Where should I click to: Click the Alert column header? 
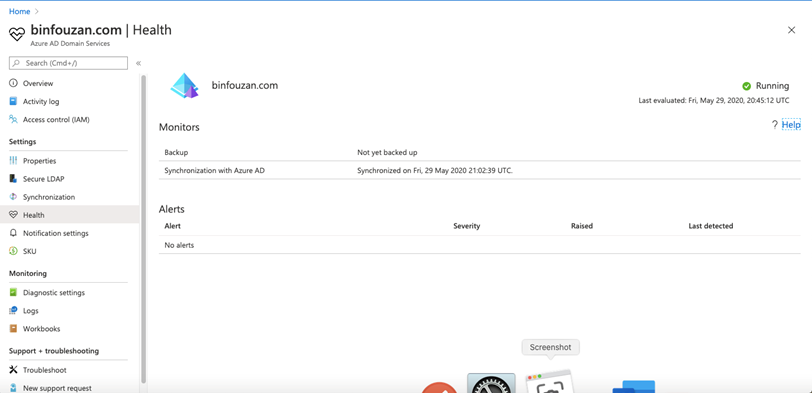(x=172, y=226)
